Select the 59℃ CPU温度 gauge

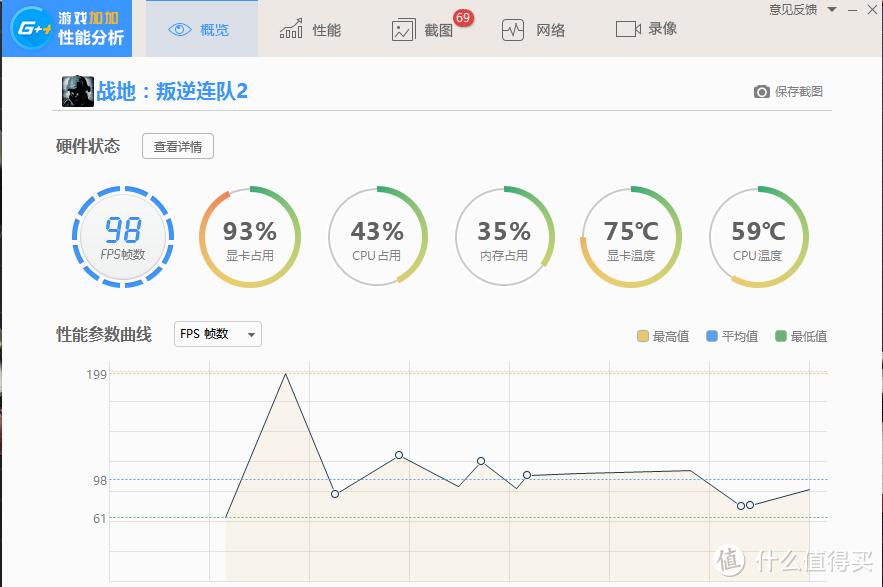pos(759,237)
